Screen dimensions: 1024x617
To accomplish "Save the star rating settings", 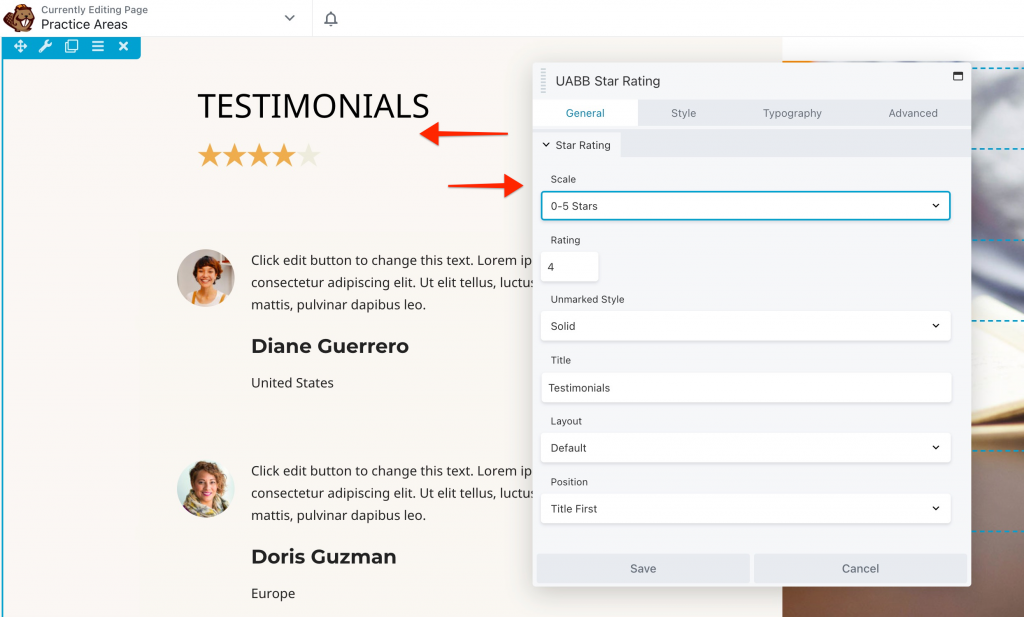I will 642,568.
